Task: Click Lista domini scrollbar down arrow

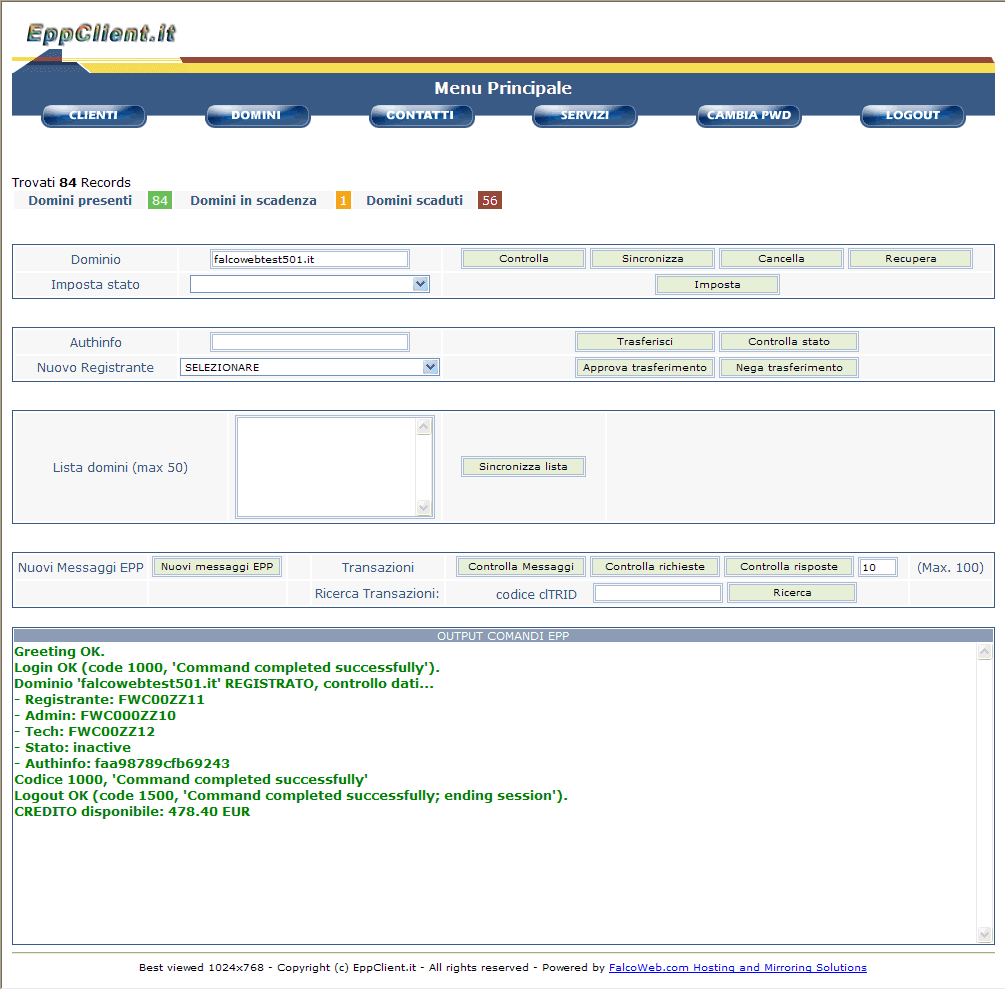Action: click(x=424, y=507)
